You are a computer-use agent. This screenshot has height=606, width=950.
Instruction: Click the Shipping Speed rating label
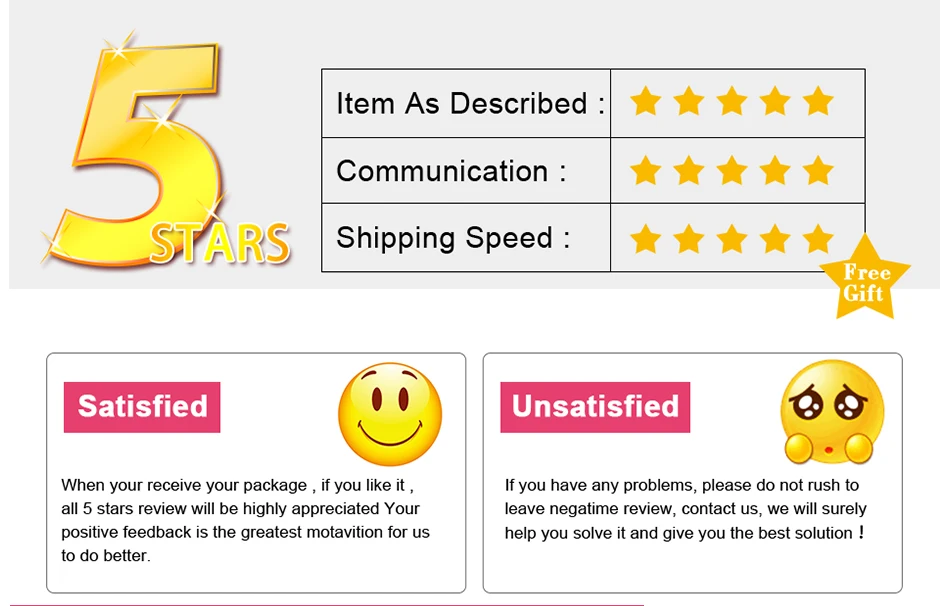pyautogui.click(x=453, y=238)
